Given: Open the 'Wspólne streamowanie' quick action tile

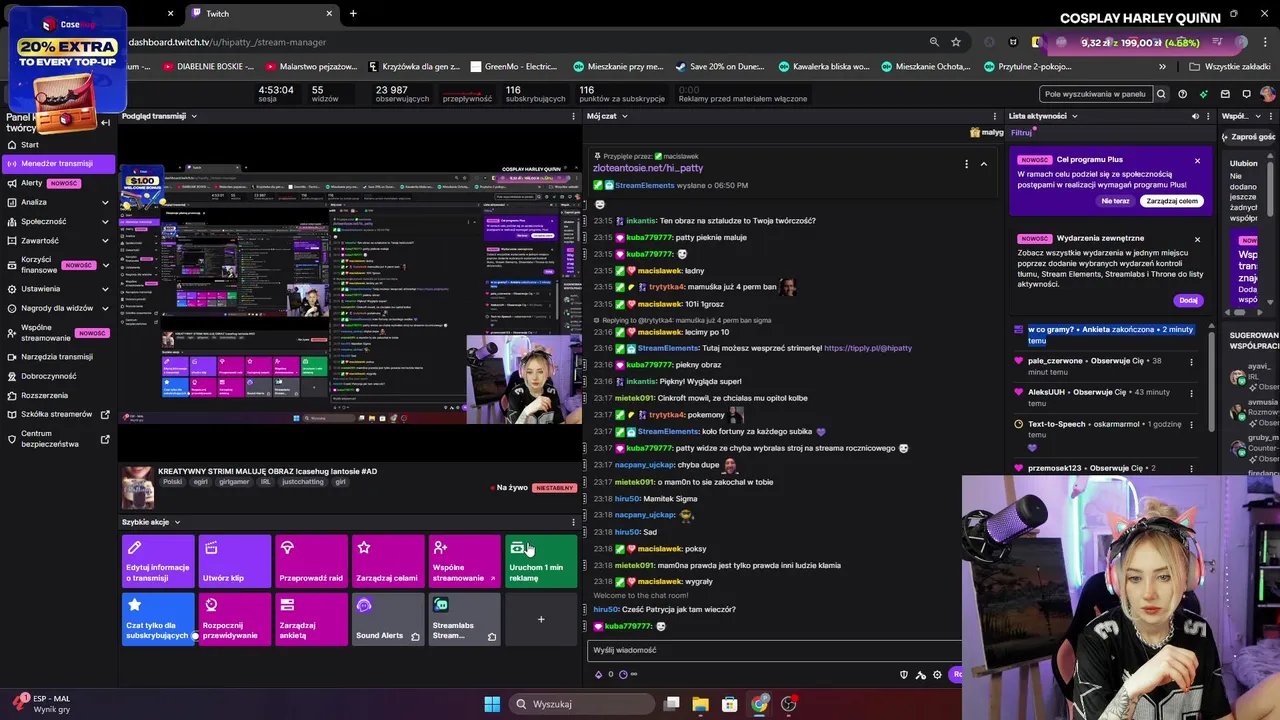Looking at the screenshot, I should pos(464,561).
